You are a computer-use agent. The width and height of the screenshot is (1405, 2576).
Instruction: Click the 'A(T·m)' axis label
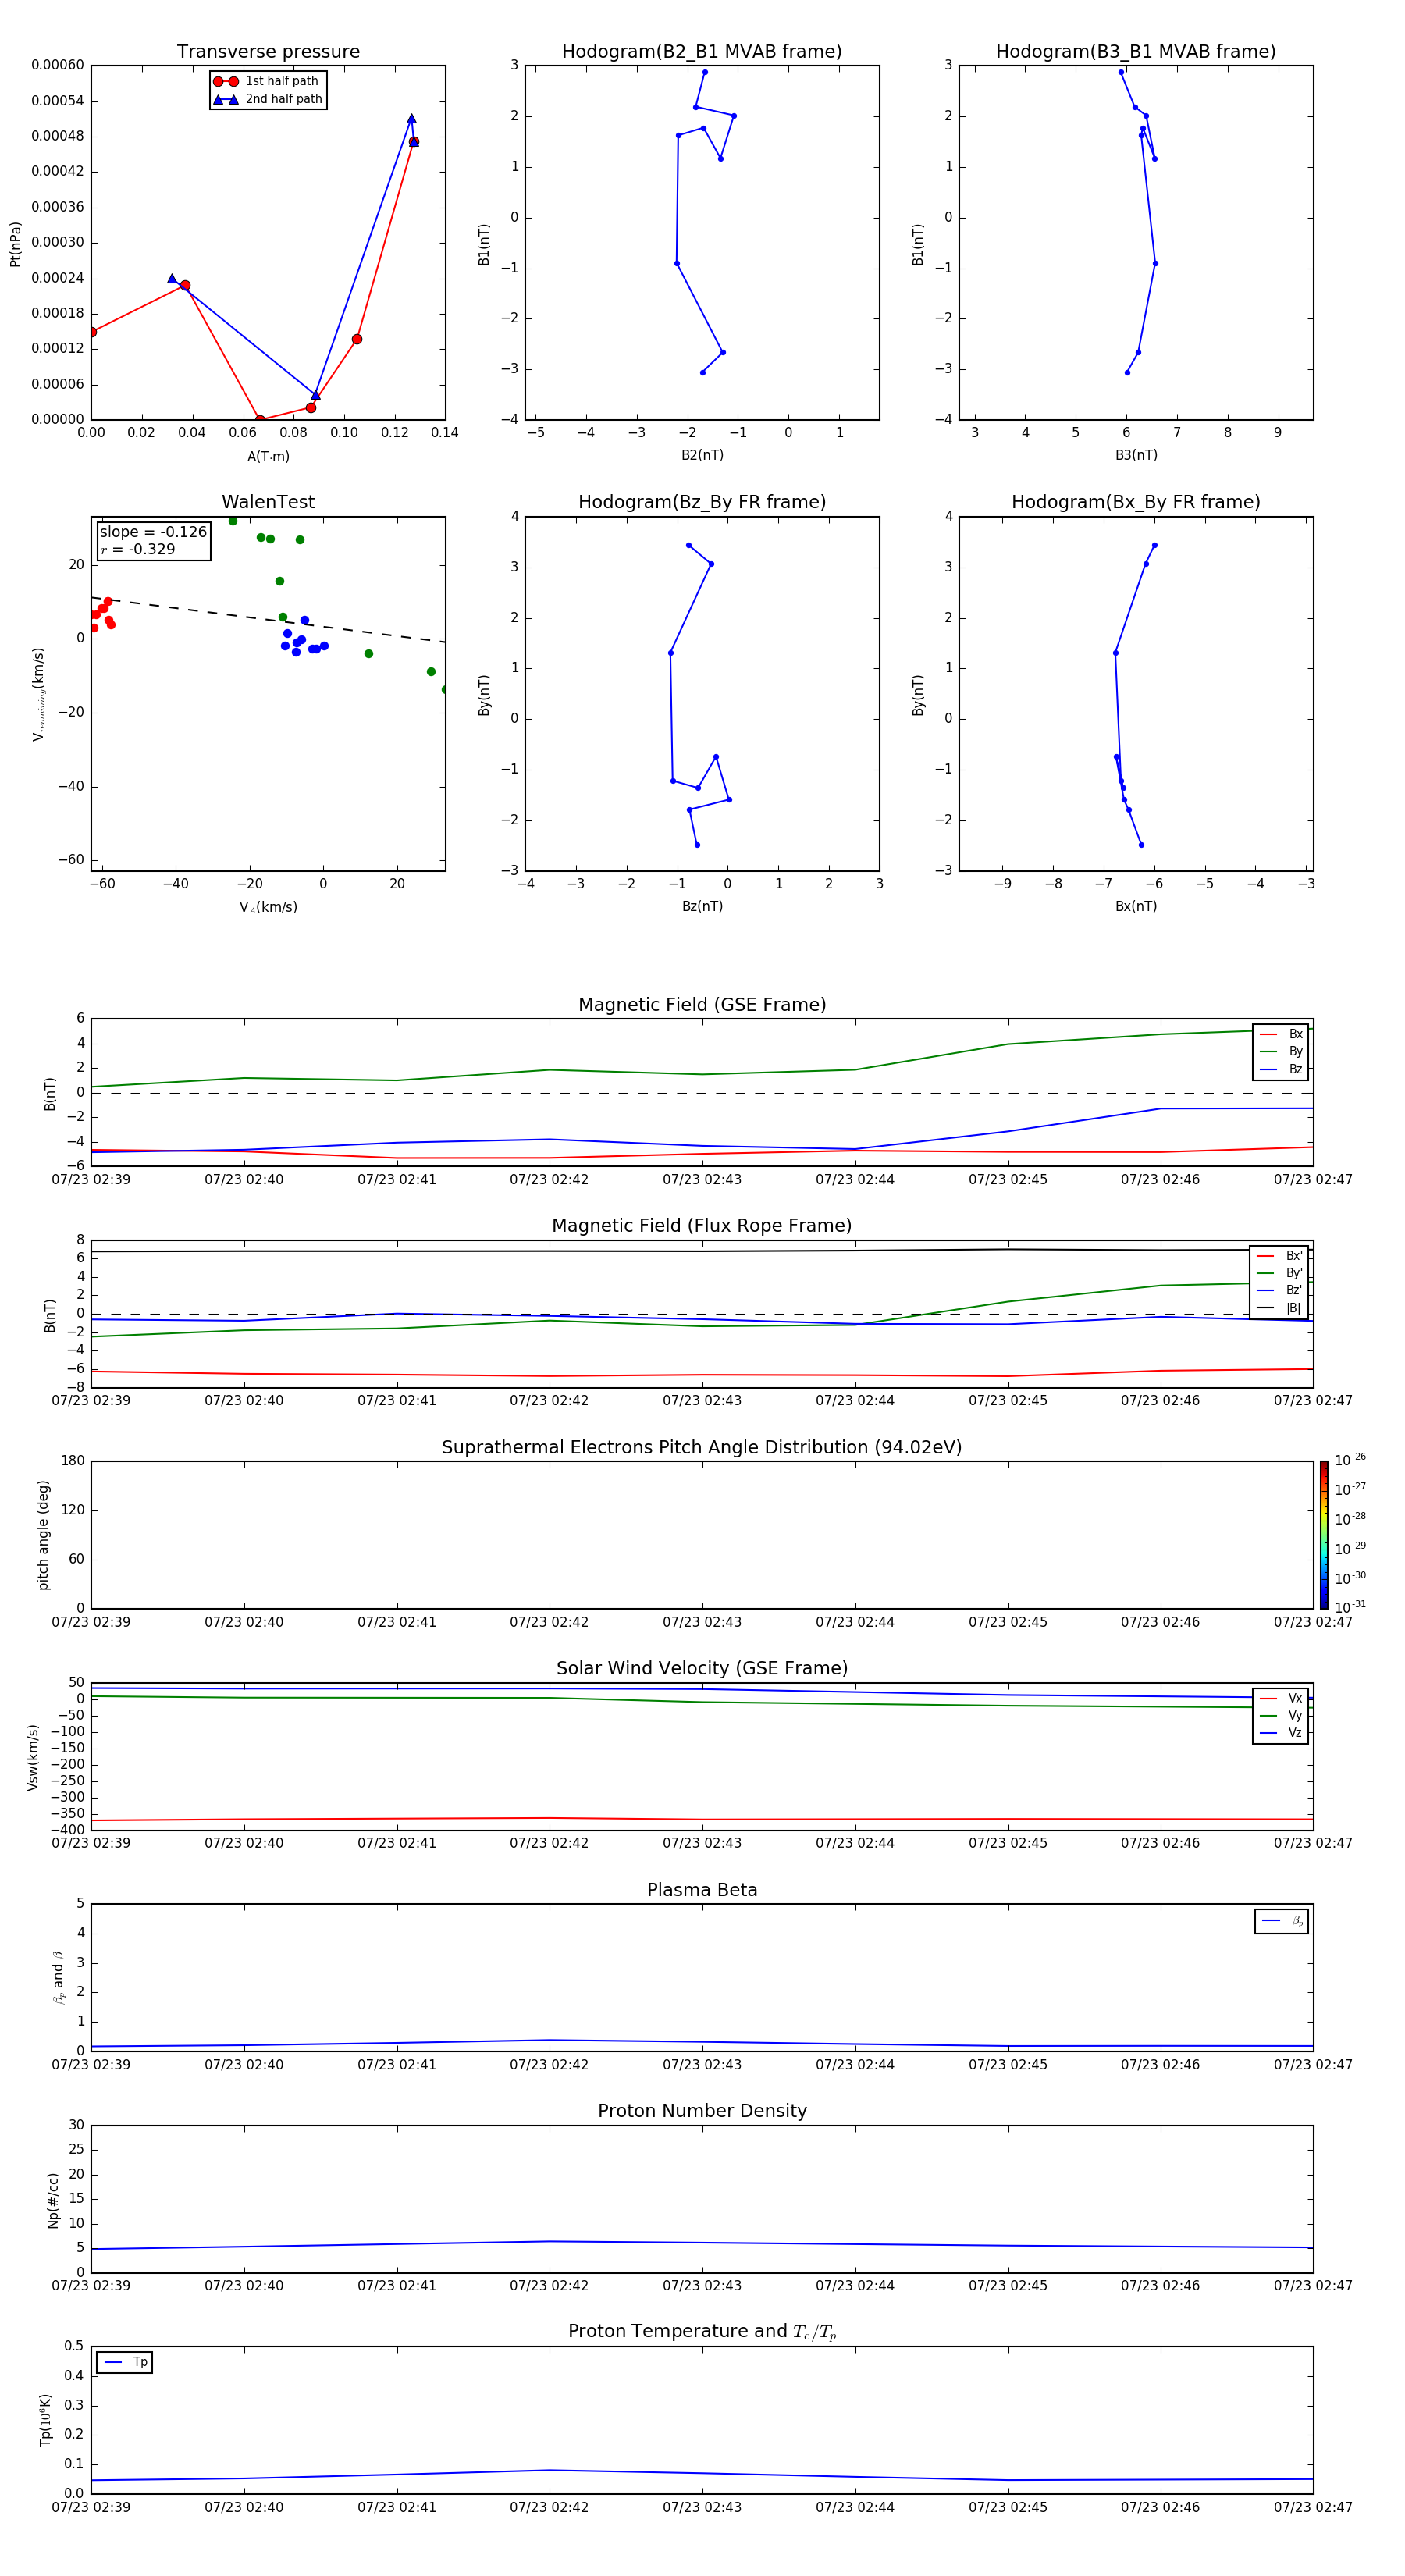tap(268, 457)
